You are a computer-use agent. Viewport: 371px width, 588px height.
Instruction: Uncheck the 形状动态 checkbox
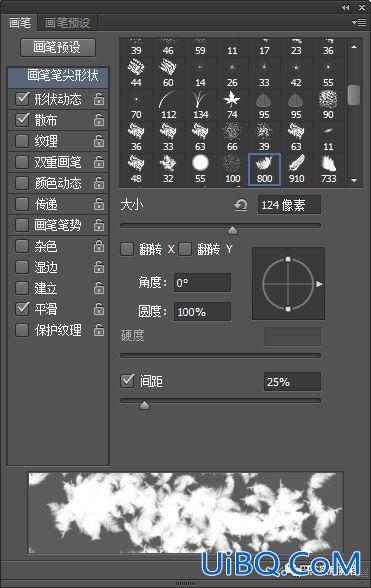(22, 99)
